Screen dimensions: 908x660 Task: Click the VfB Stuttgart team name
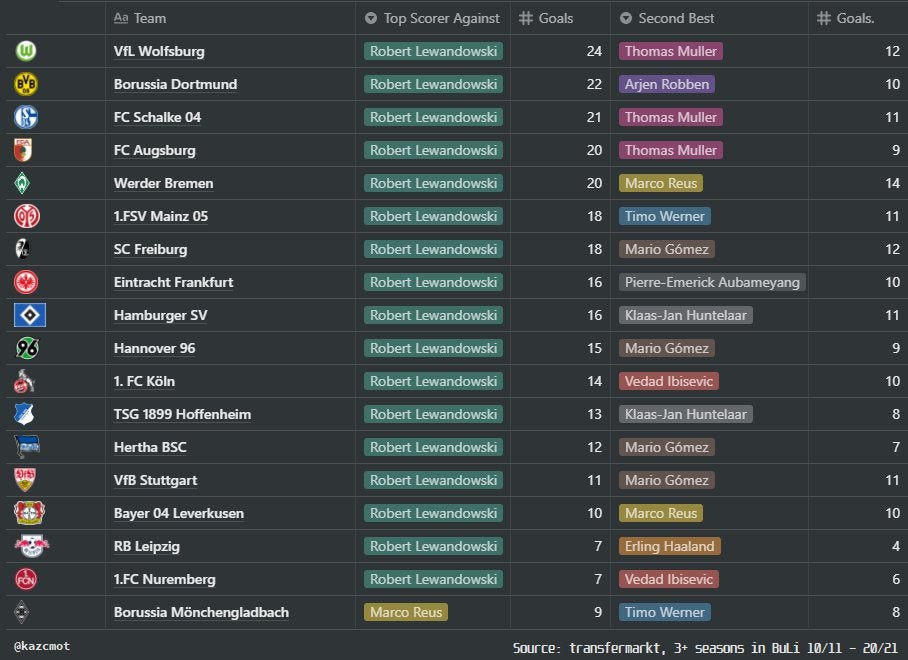coord(155,480)
